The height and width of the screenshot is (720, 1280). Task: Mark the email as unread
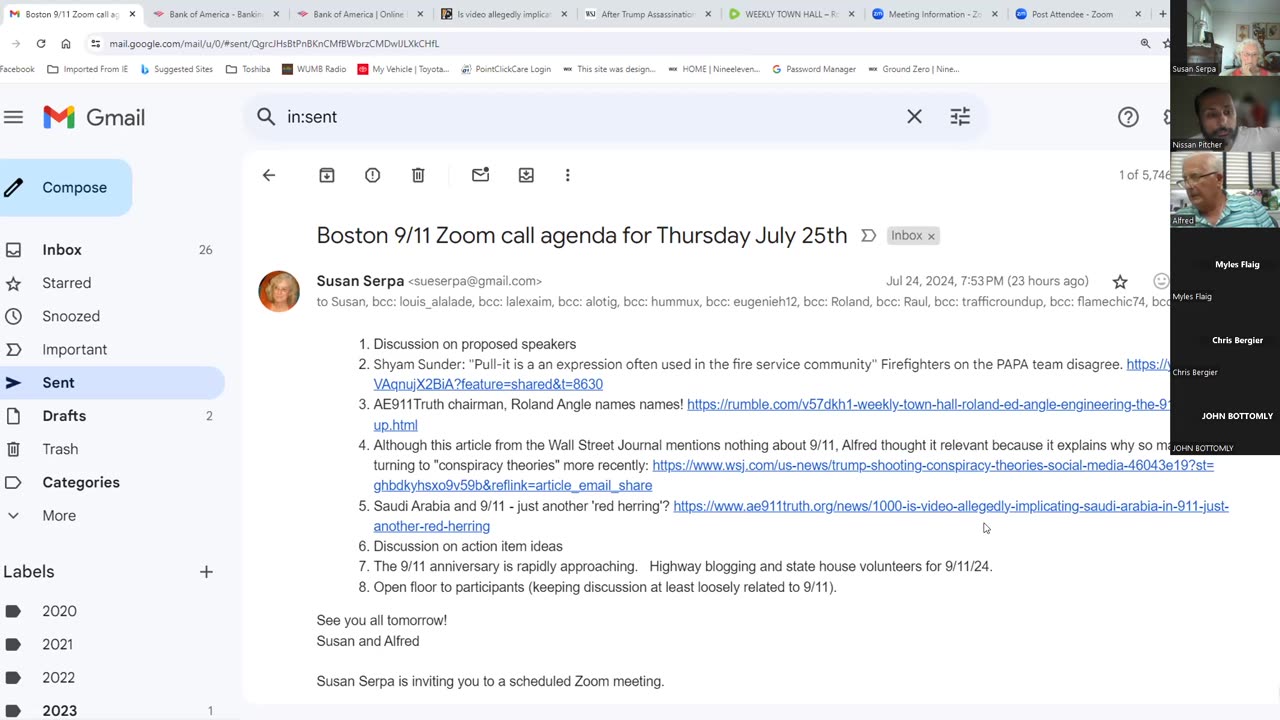480,175
